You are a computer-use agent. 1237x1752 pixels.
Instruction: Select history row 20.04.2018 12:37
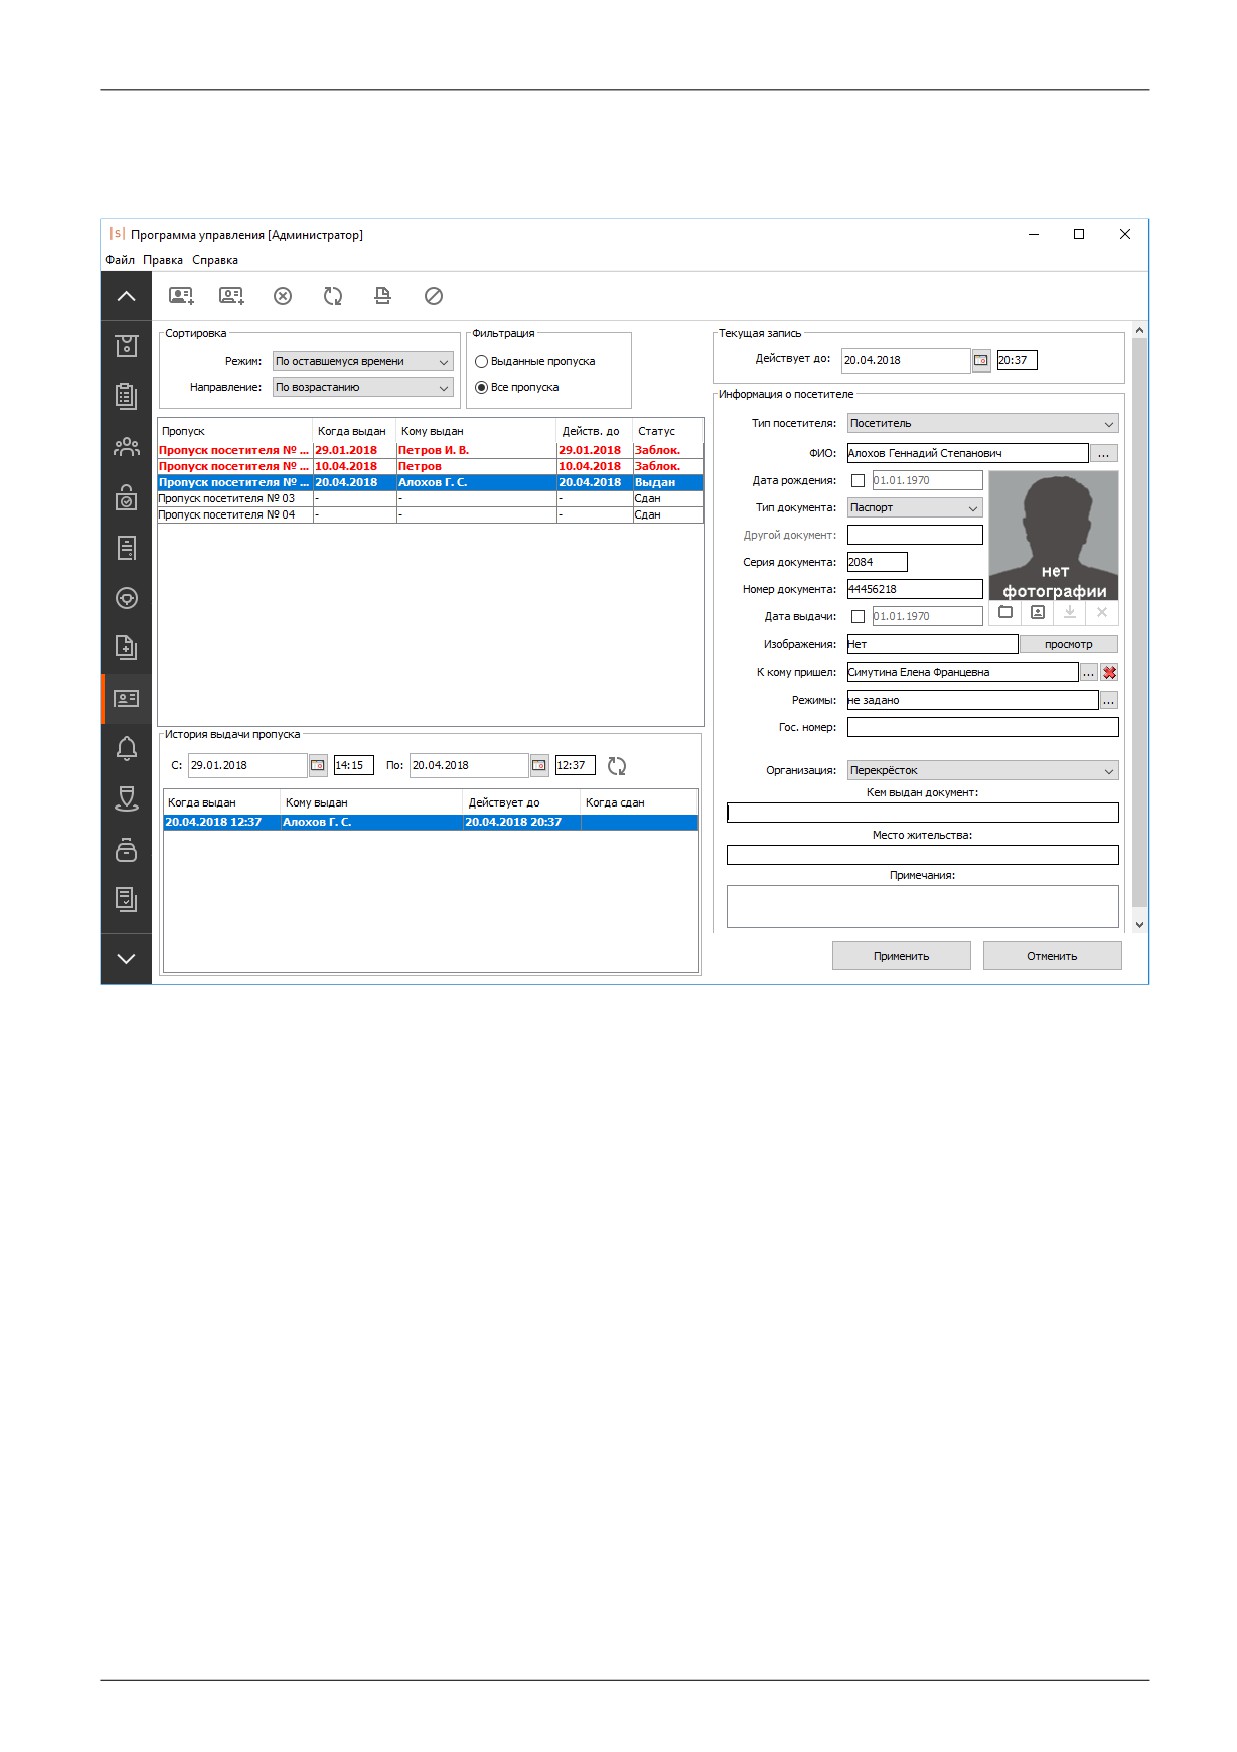[430, 822]
